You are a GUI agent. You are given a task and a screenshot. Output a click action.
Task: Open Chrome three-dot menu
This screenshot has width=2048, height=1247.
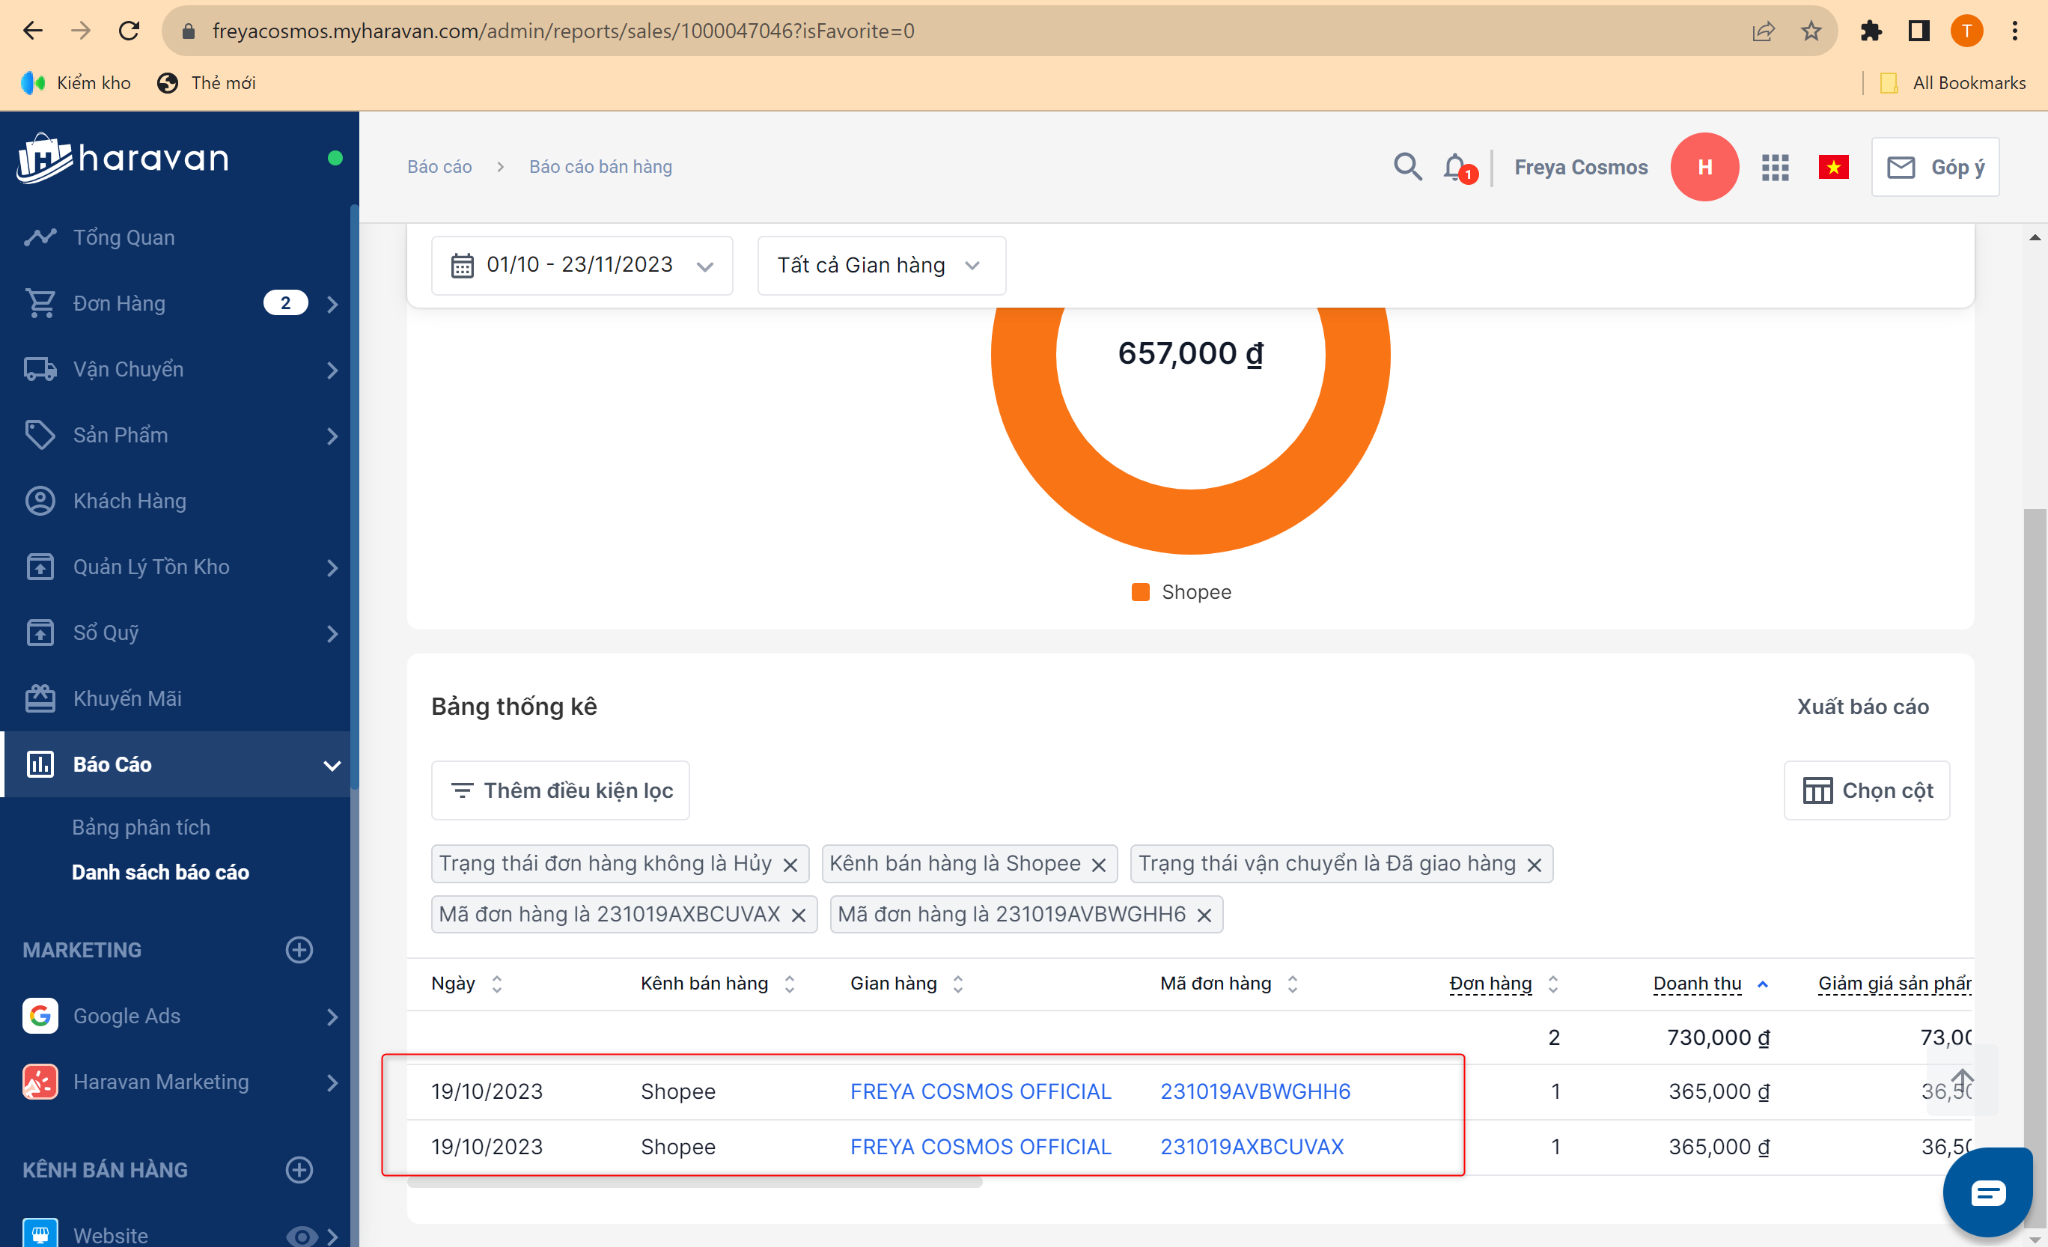tap(2015, 31)
